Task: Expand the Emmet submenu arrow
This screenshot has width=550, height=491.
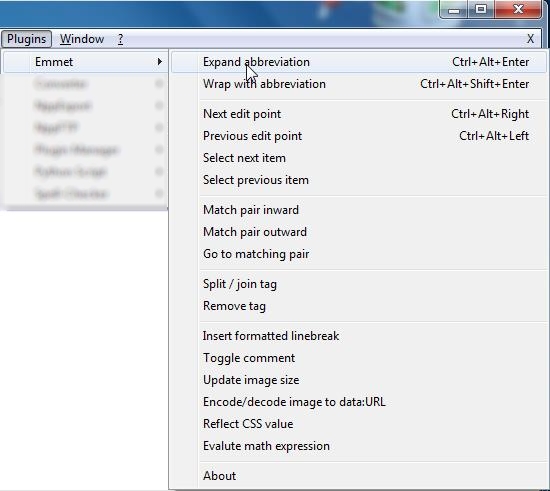Action: [x=160, y=62]
